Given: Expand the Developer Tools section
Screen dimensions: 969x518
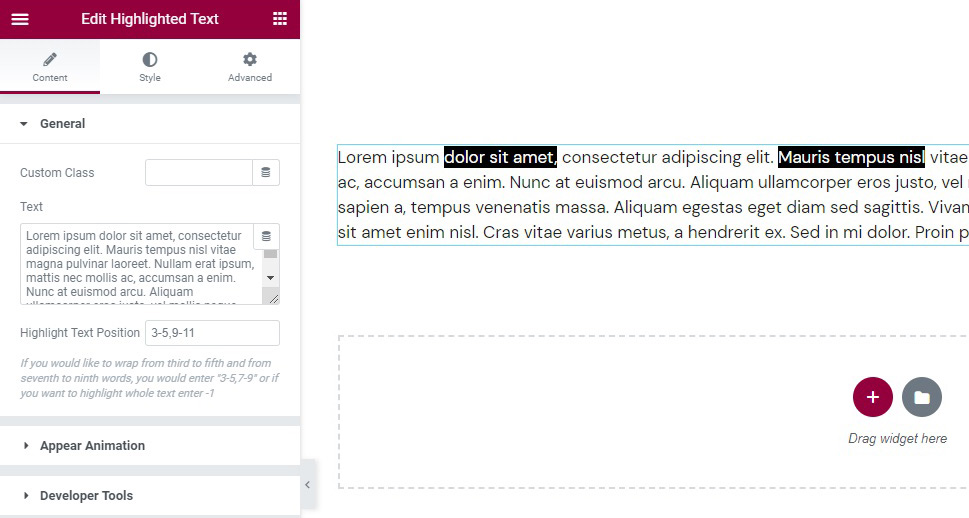Looking at the screenshot, I should (86, 496).
